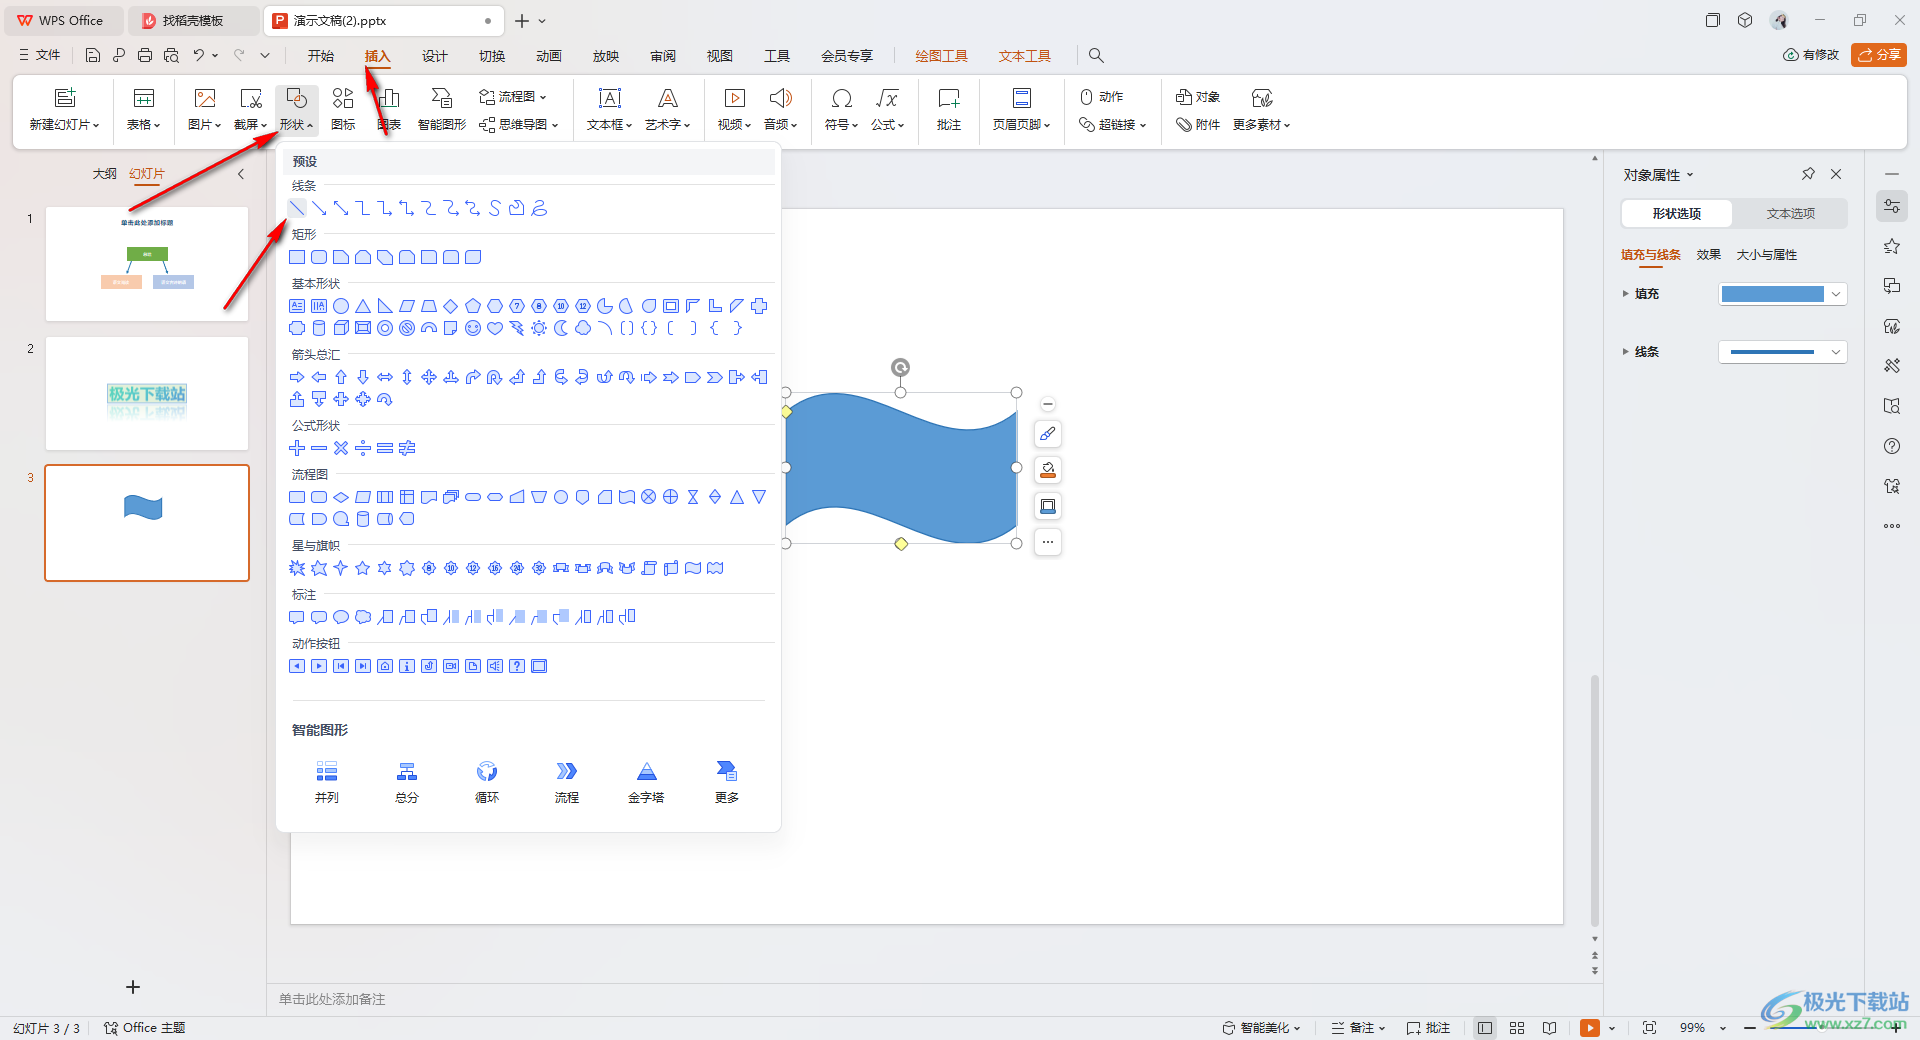Click the blue 线条 line preview swatch
The height and width of the screenshot is (1040, 1920).
click(1772, 352)
